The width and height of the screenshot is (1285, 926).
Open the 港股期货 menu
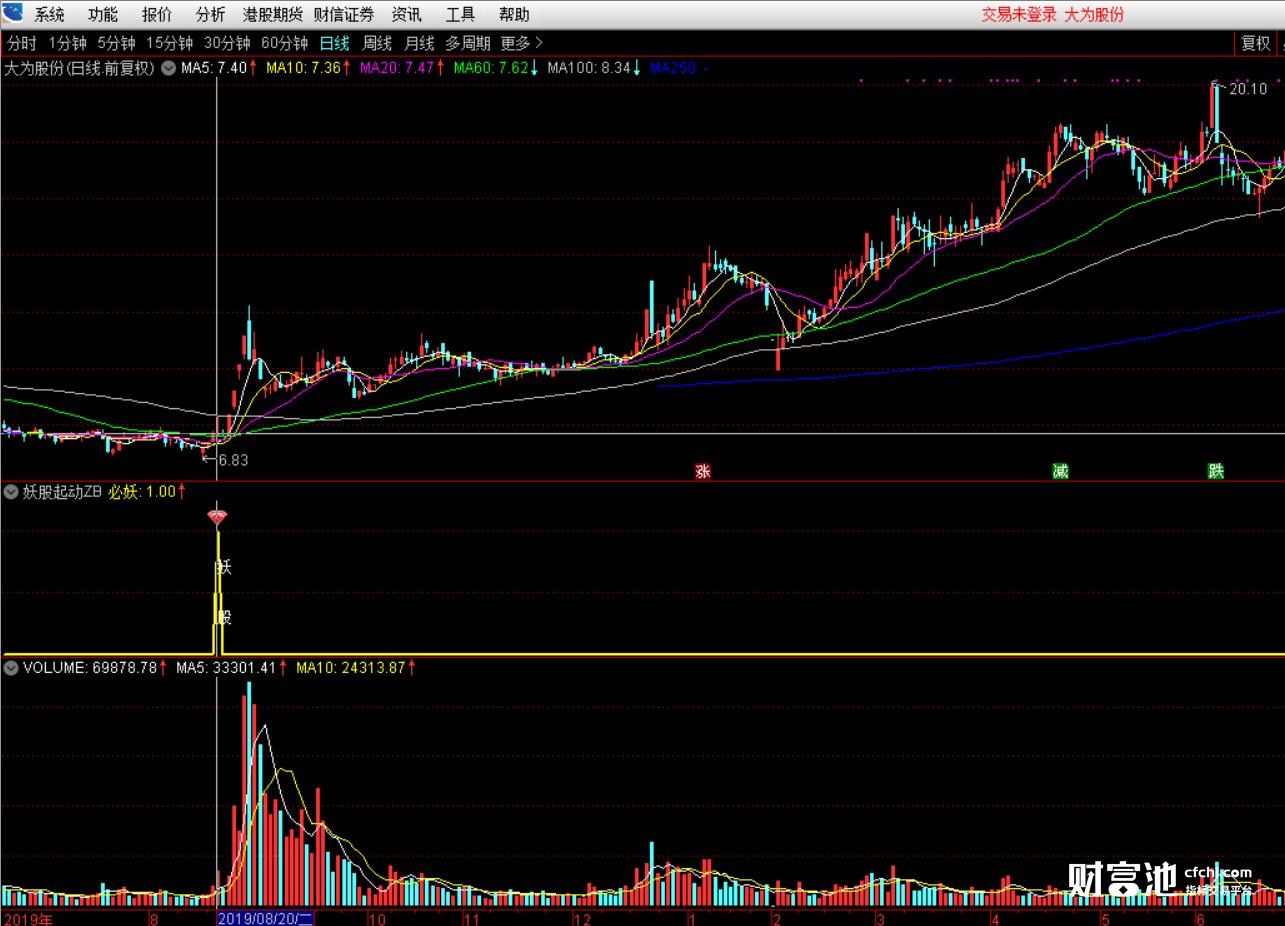click(272, 15)
